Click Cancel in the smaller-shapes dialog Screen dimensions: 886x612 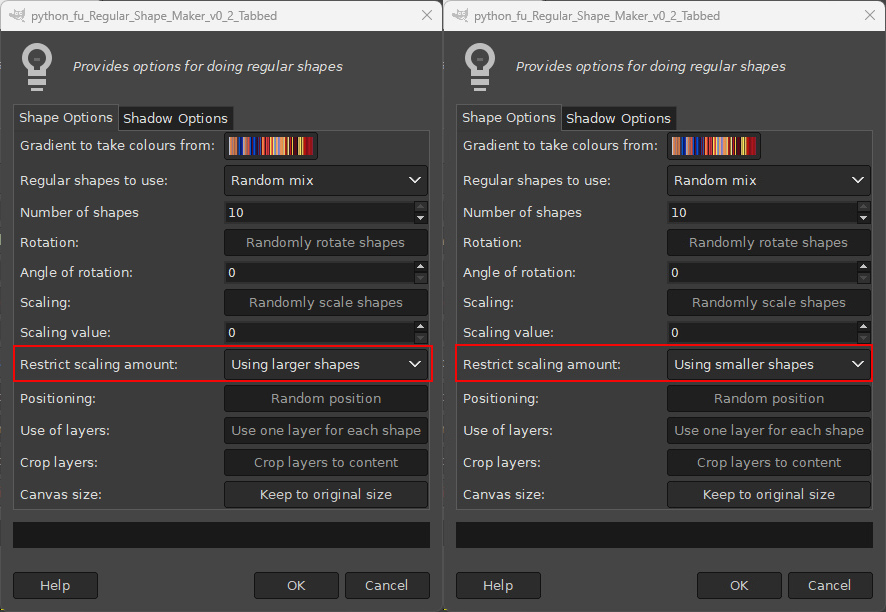tap(830, 585)
